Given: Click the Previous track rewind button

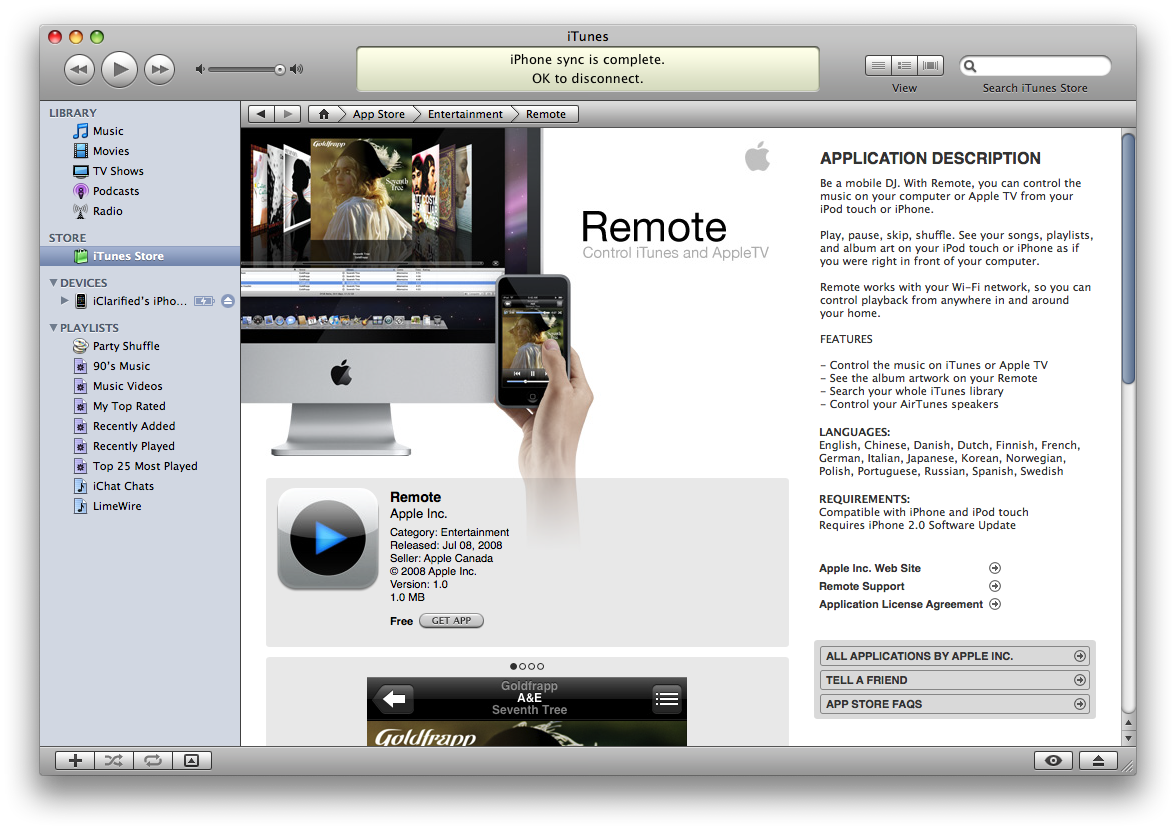Looking at the screenshot, I should coord(80,70).
